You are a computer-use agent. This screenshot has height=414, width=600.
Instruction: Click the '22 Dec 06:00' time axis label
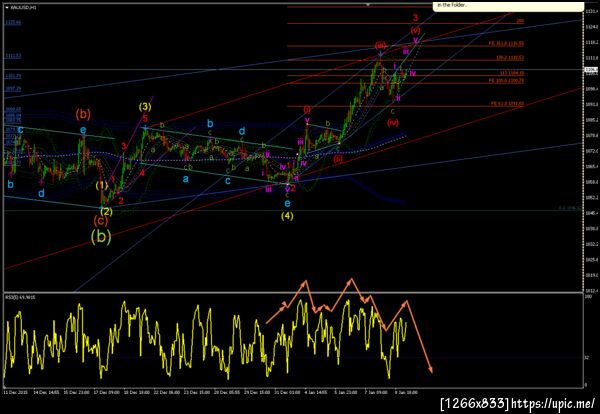click(168, 392)
